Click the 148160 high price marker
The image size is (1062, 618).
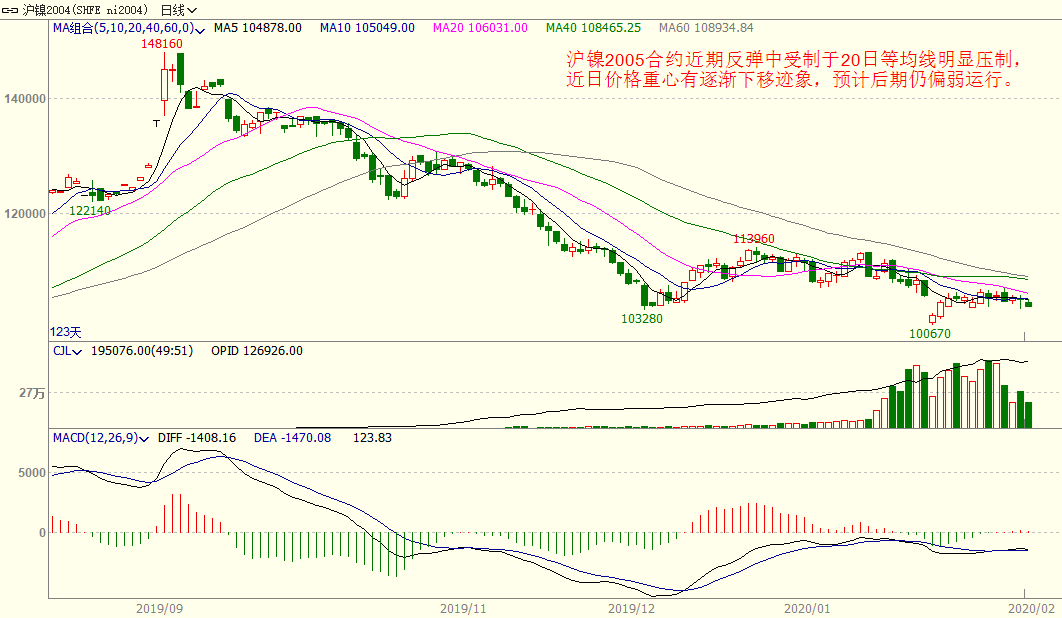click(x=161, y=44)
